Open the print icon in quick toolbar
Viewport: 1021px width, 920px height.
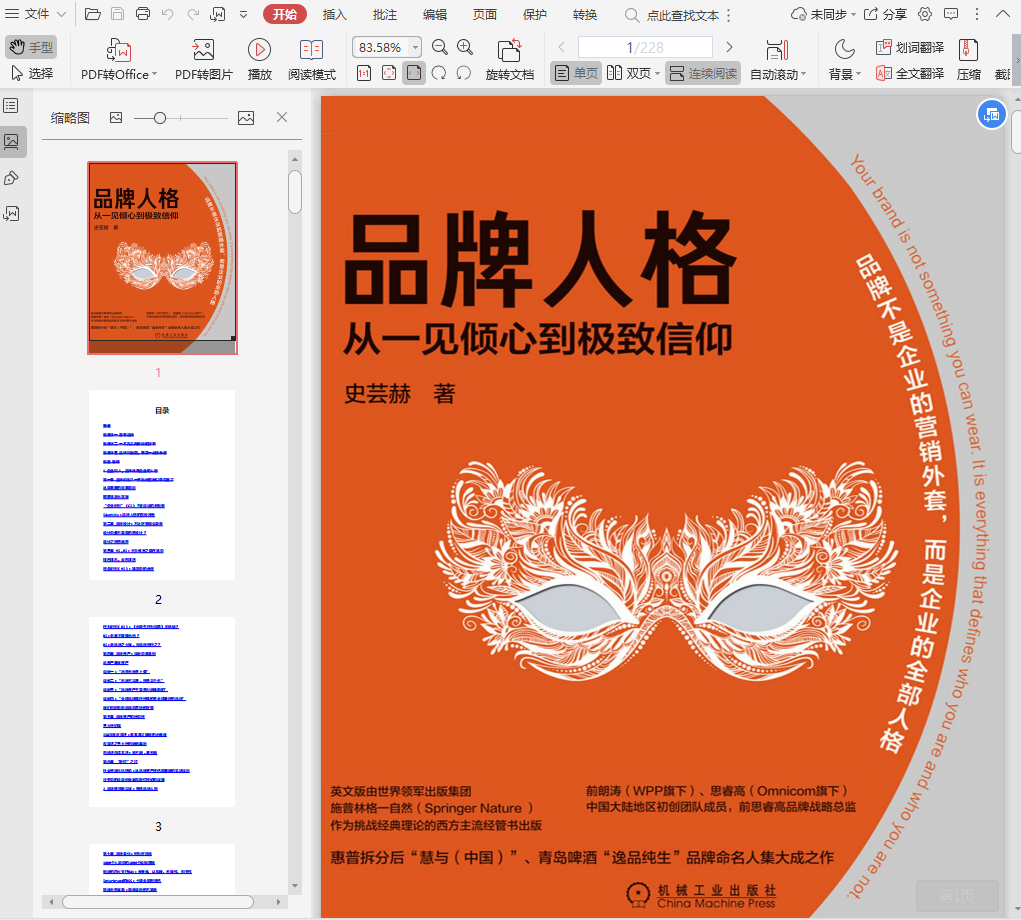pyautogui.click(x=143, y=14)
